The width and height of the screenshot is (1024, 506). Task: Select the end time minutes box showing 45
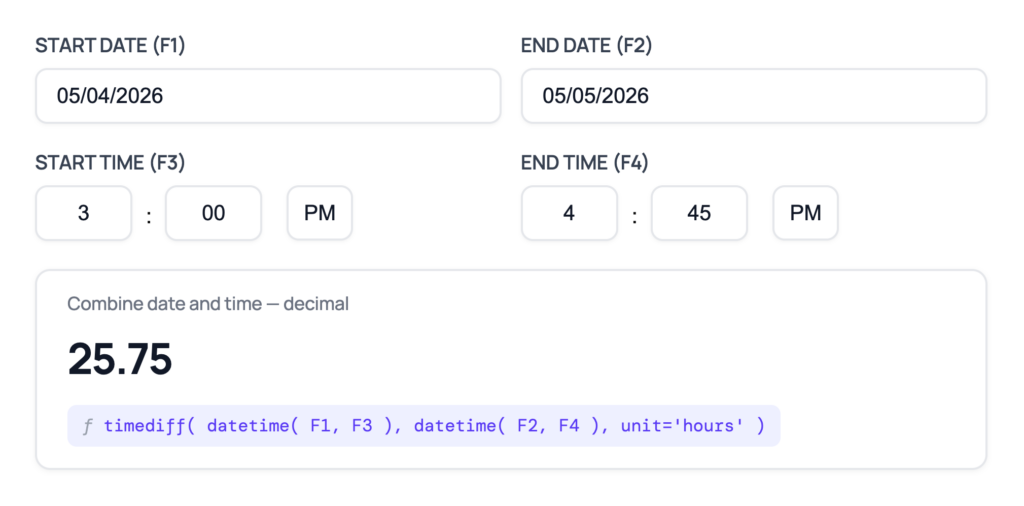click(x=699, y=213)
